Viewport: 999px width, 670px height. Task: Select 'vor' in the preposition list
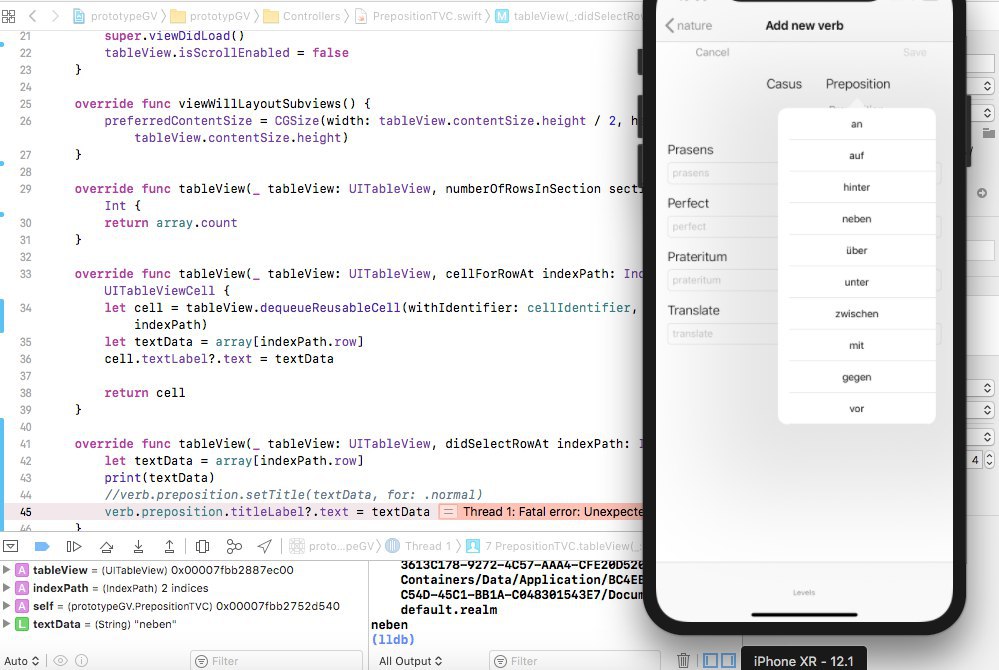pos(856,409)
